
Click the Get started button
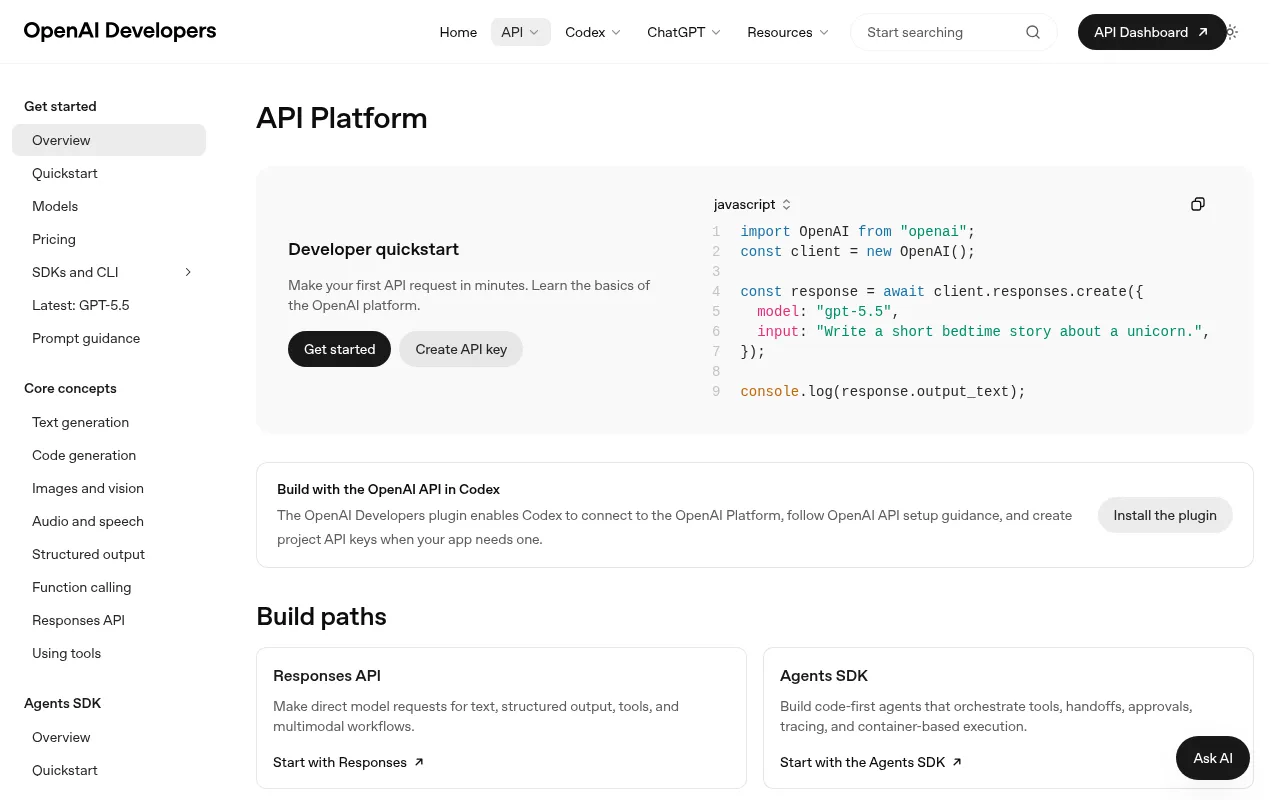[x=340, y=349]
